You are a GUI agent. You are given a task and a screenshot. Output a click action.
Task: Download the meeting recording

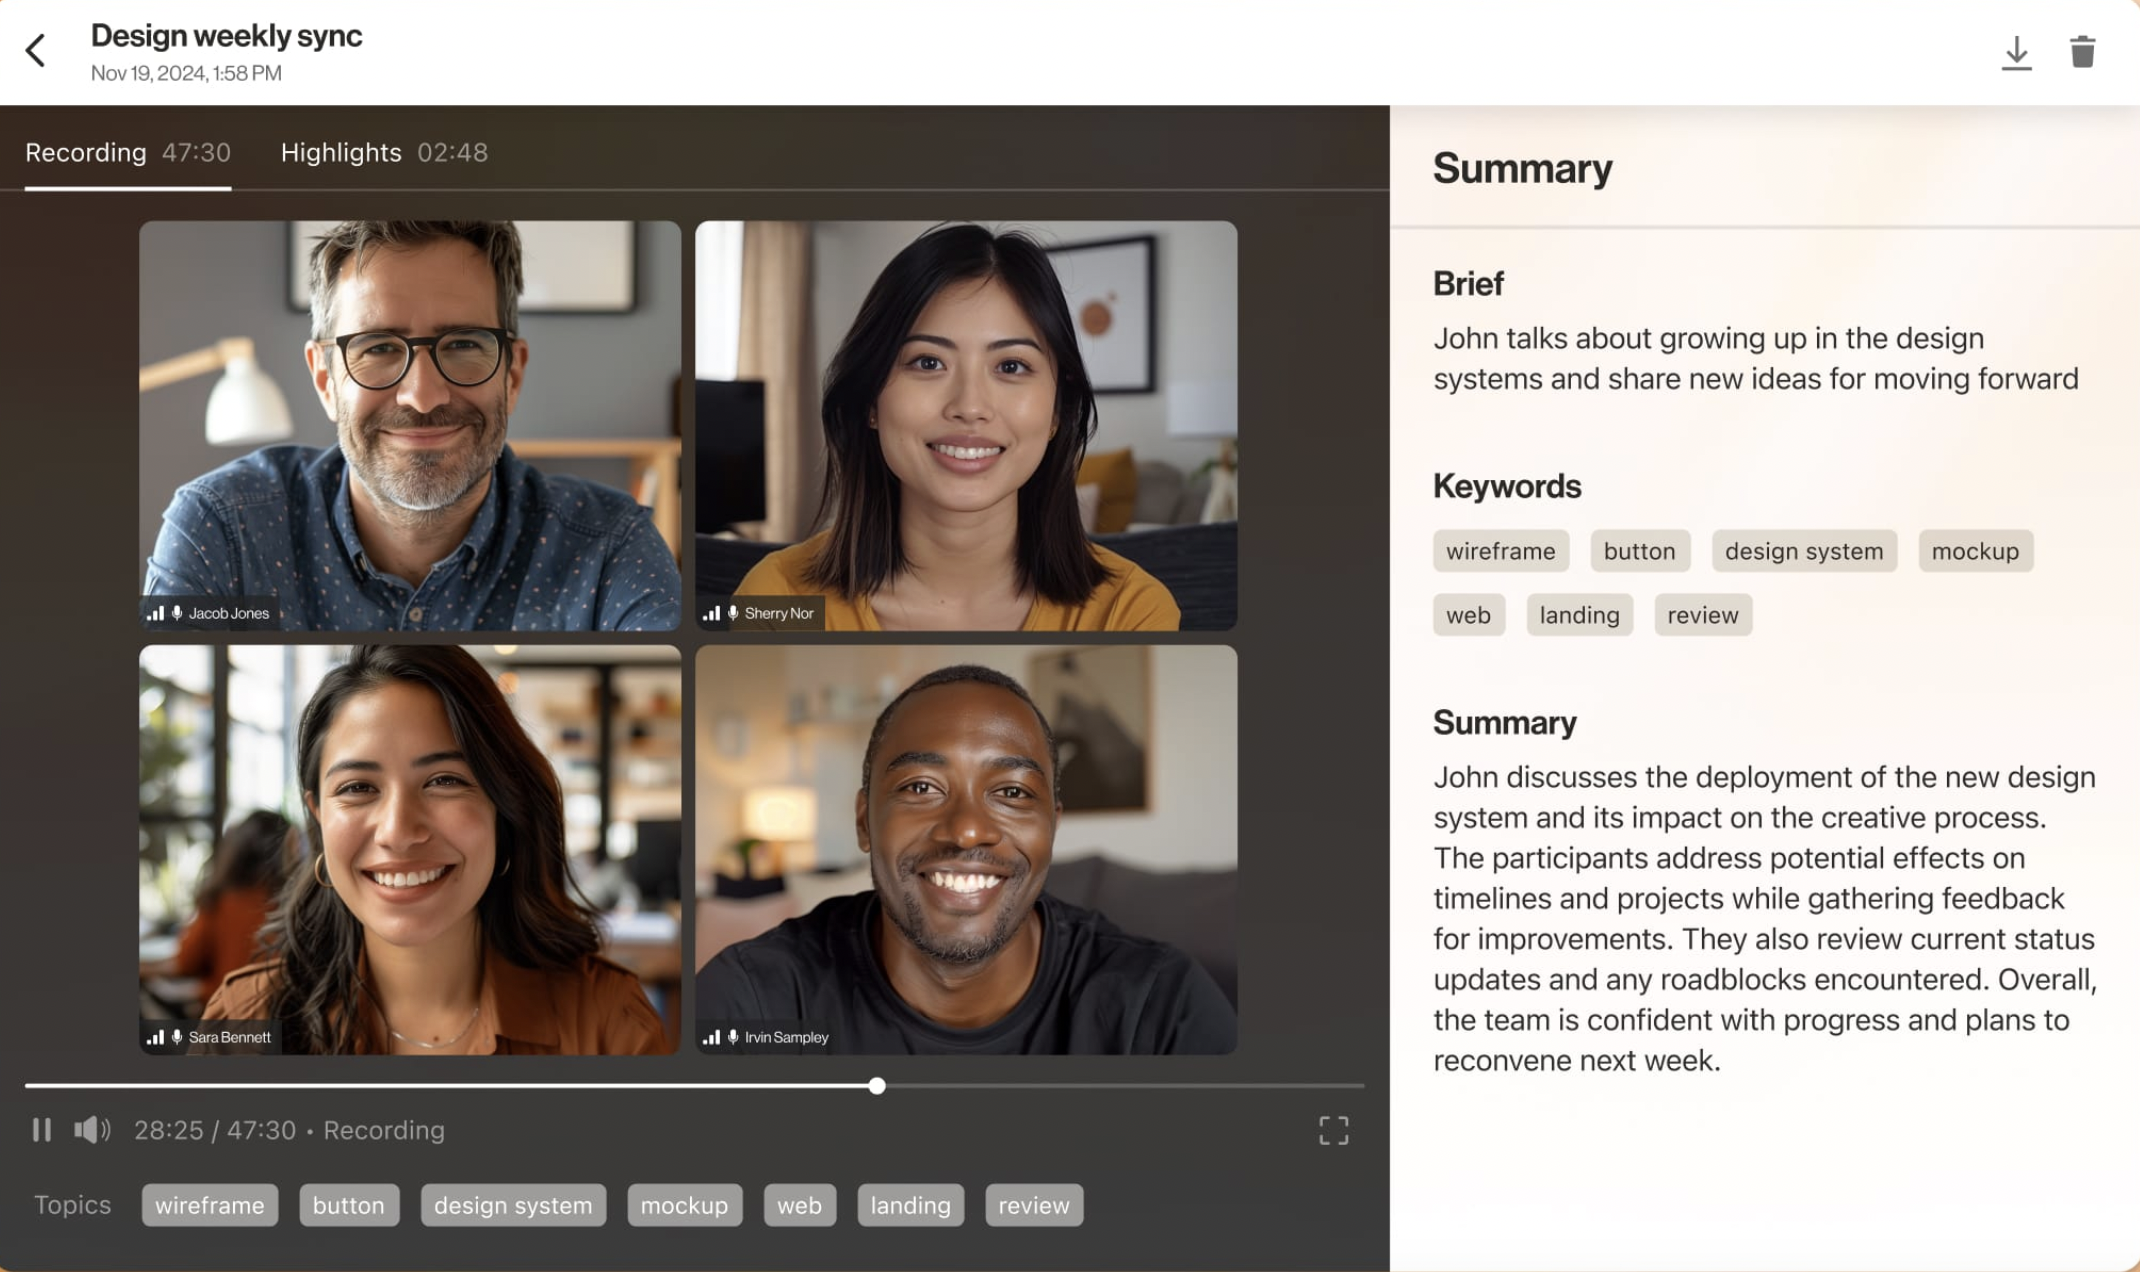point(2016,52)
